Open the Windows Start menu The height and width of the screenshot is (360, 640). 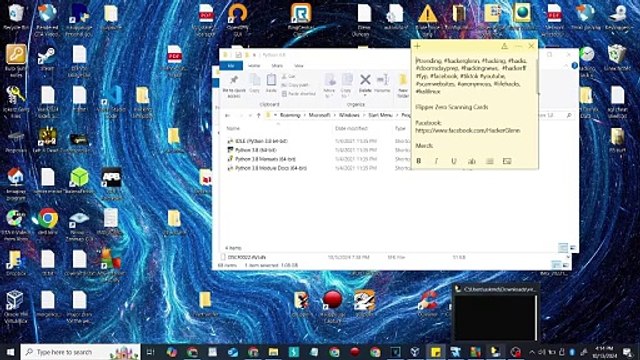click(10, 352)
